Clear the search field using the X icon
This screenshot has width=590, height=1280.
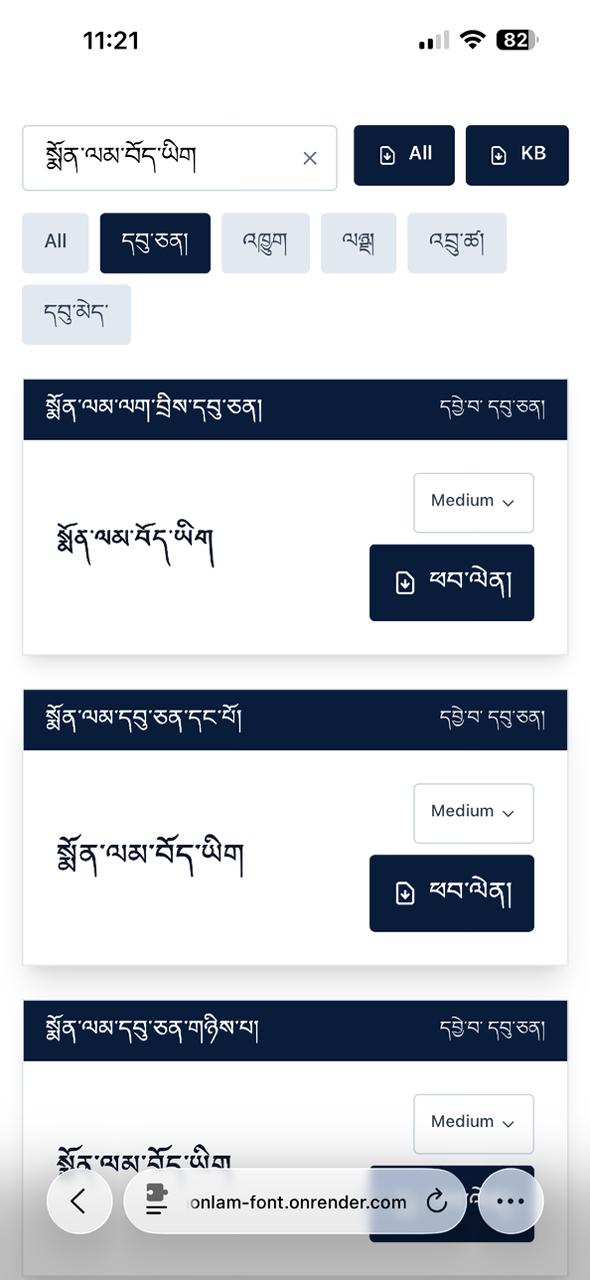(309, 158)
